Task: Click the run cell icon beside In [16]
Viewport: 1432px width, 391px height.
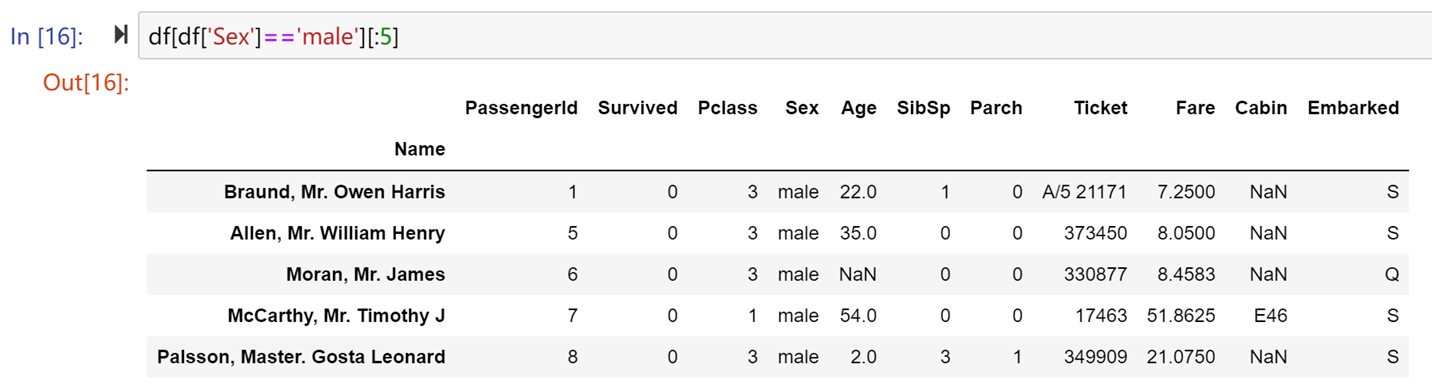Action: pos(121,35)
